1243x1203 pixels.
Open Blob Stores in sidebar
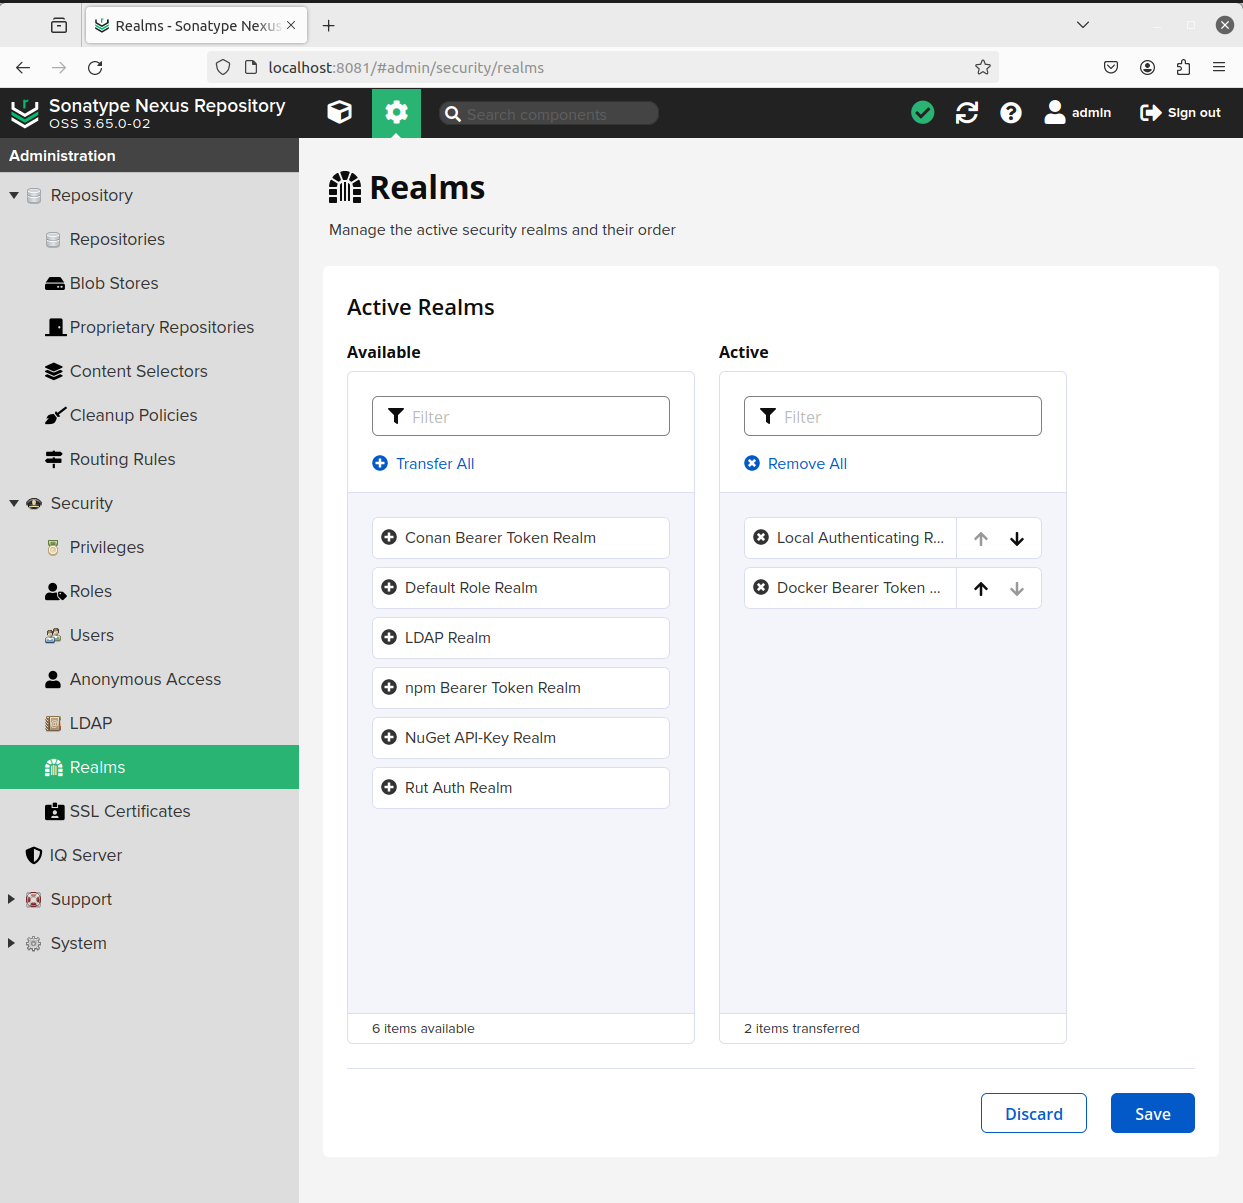[149, 283]
